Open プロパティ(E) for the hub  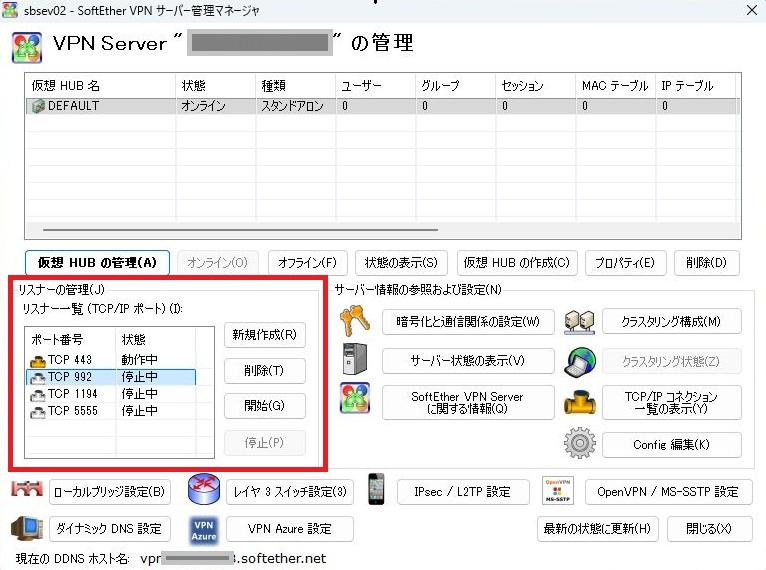625,263
